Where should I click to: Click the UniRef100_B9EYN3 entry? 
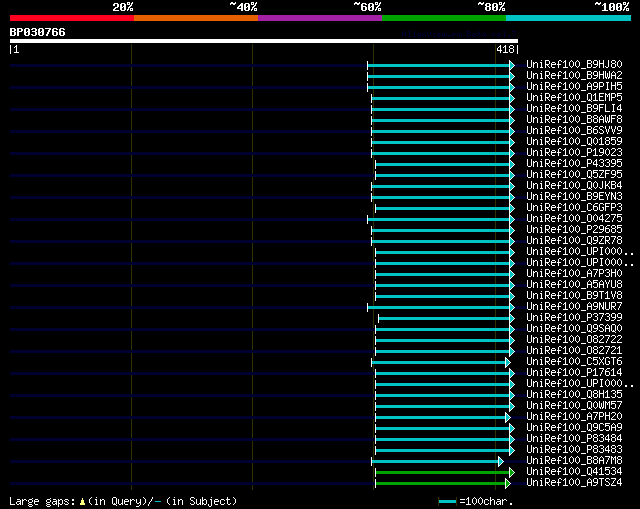(x=574, y=197)
